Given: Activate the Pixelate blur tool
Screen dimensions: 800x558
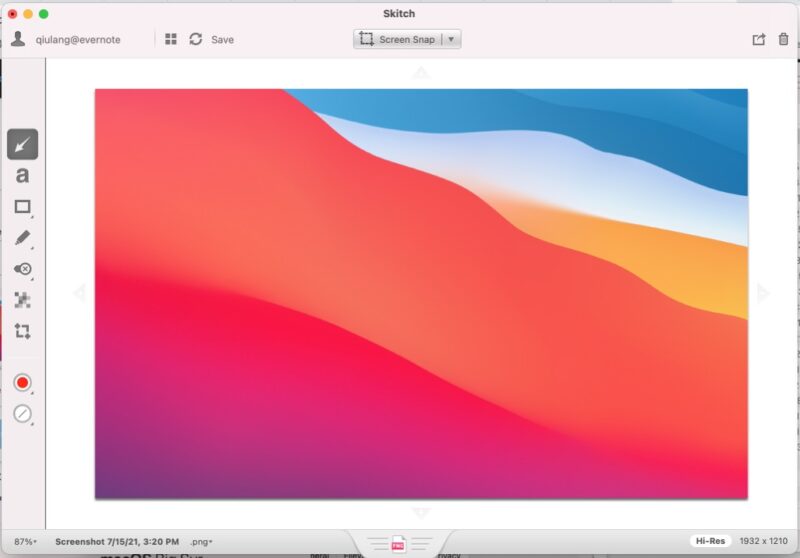Looking at the screenshot, I should [22, 300].
